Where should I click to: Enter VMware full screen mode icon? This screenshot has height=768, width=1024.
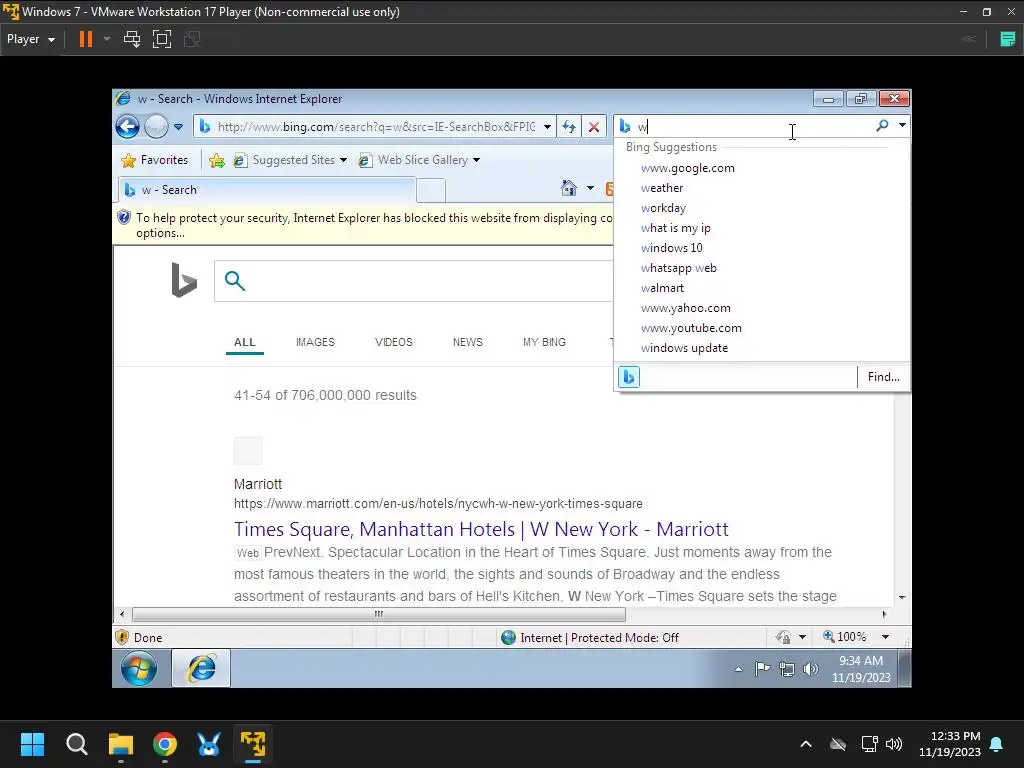[x=162, y=39]
